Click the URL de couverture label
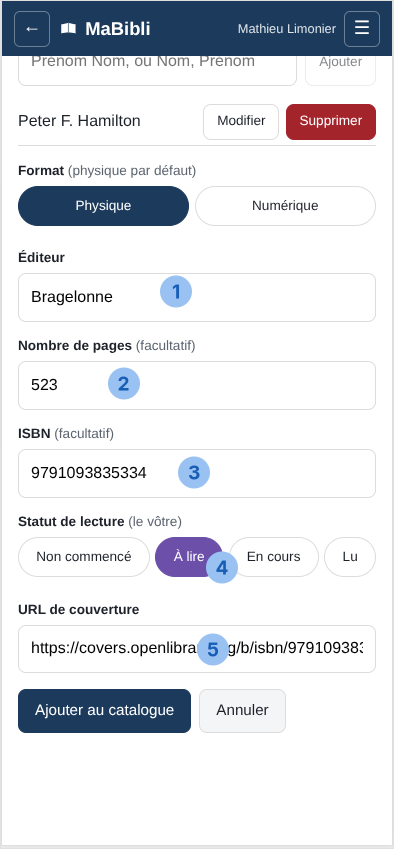 pyautogui.click(x=79, y=610)
